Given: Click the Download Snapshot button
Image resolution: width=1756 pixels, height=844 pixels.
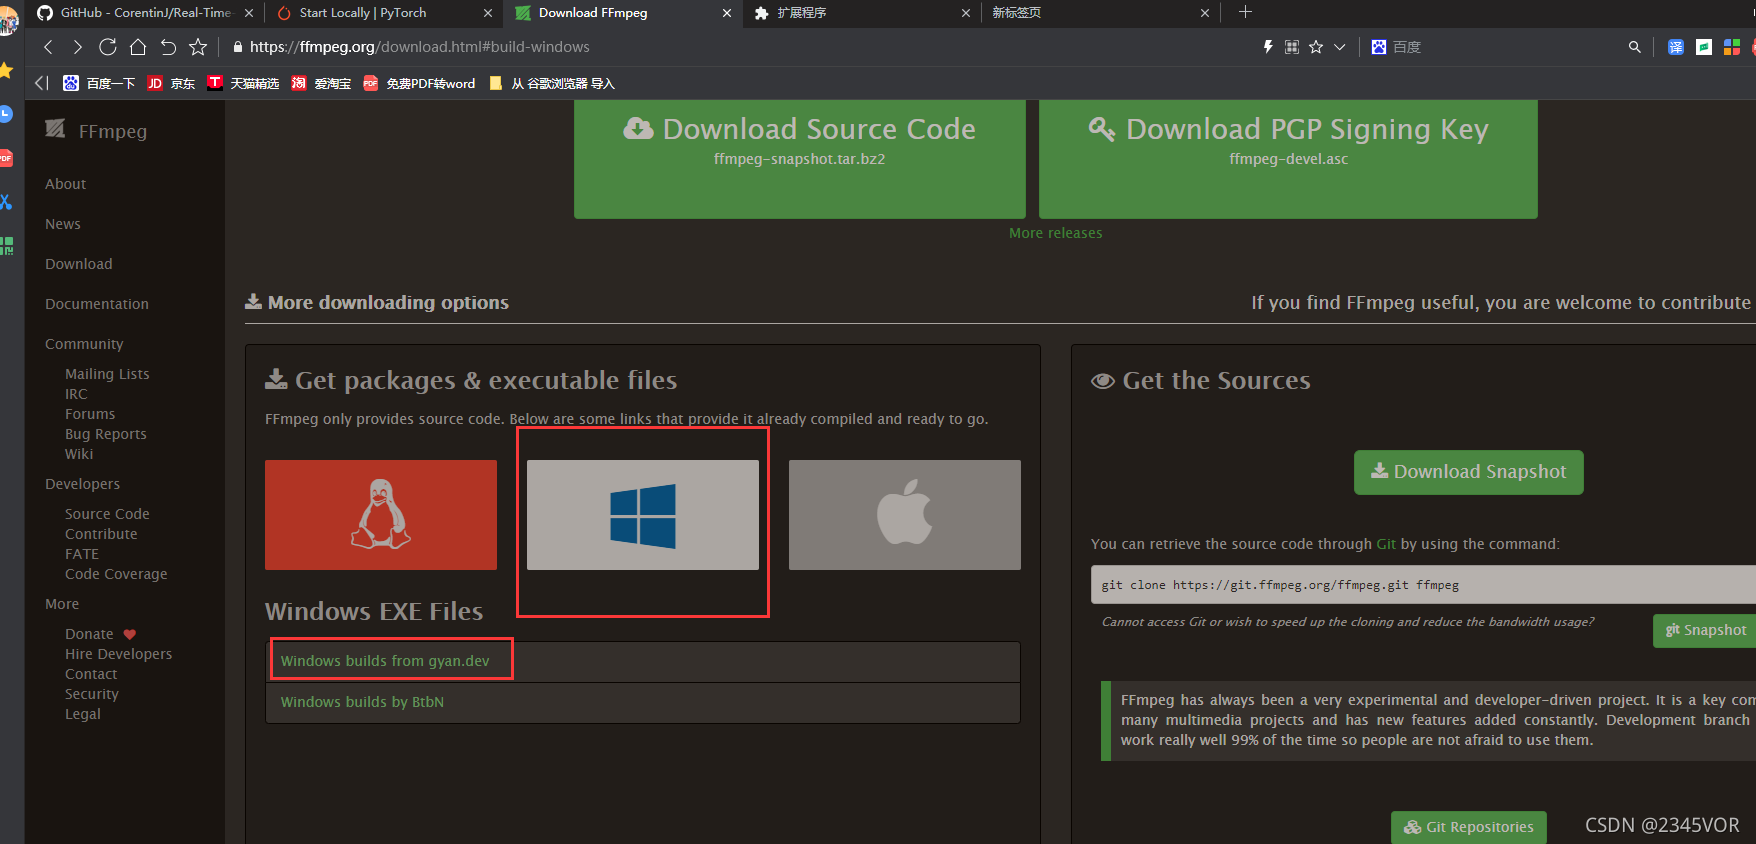Looking at the screenshot, I should point(1469,472).
